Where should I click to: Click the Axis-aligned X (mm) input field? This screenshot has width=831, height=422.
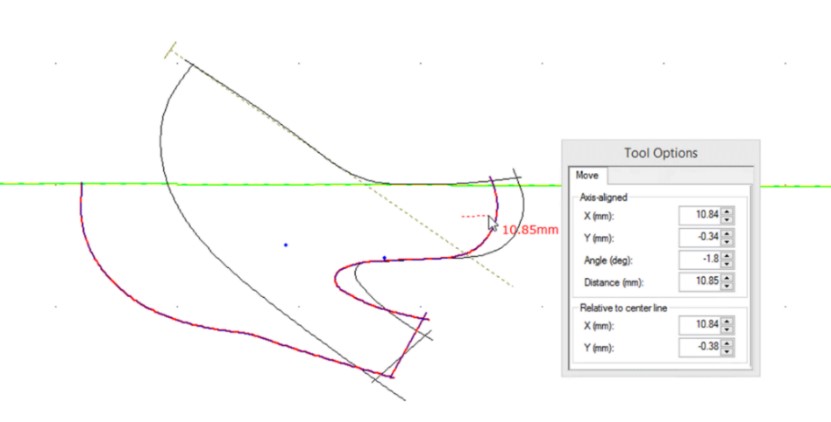pyautogui.click(x=700, y=215)
